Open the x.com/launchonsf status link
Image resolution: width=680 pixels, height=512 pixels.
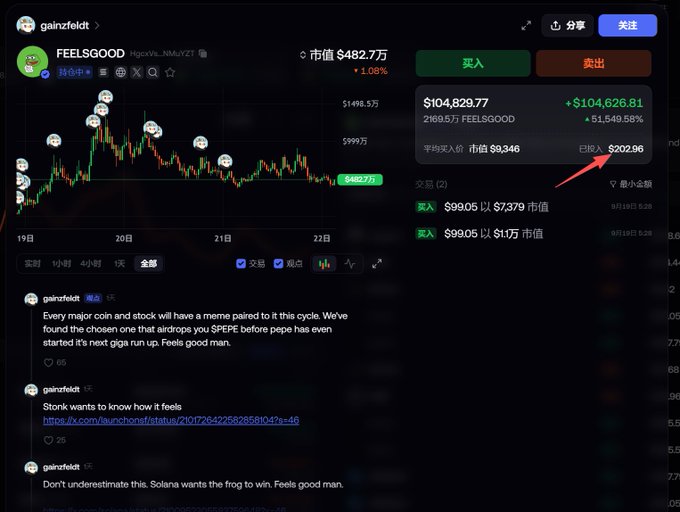pyautogui.click(x=171, y=420)
